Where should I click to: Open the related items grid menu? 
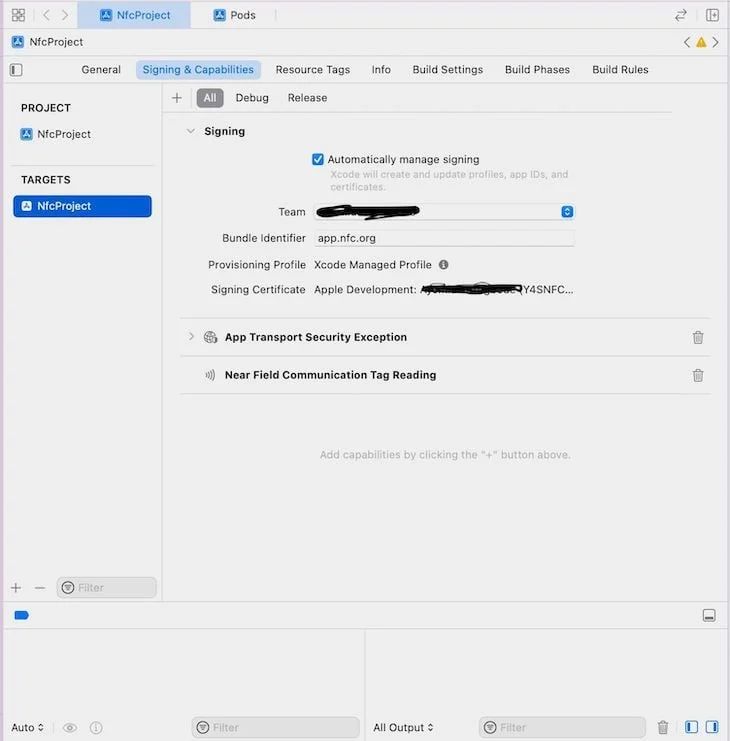click(x=18, y=15)
